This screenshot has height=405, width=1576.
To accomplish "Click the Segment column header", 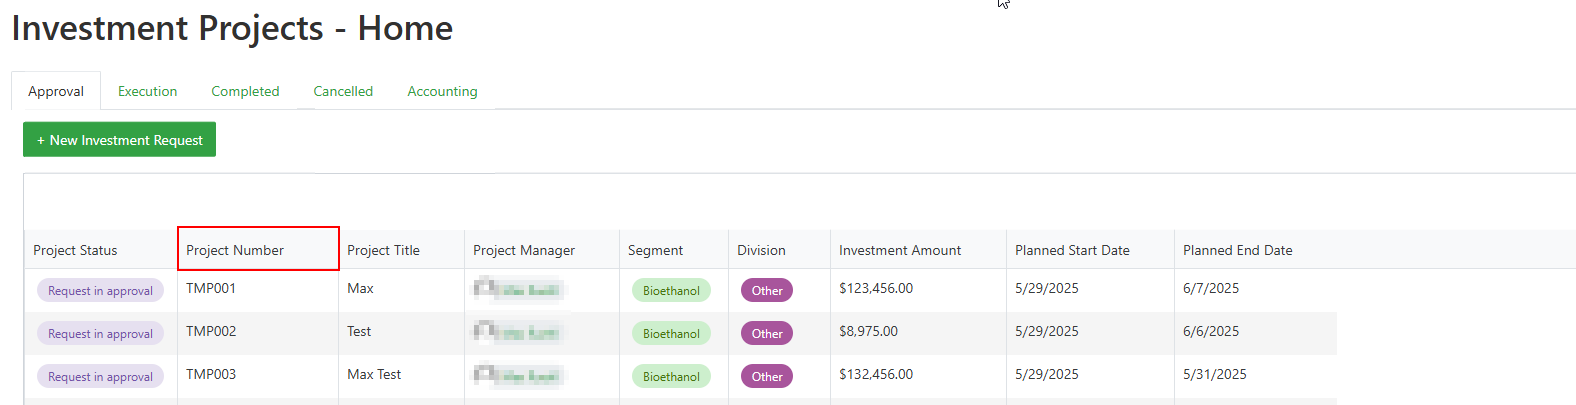I will tap(655, 250).
